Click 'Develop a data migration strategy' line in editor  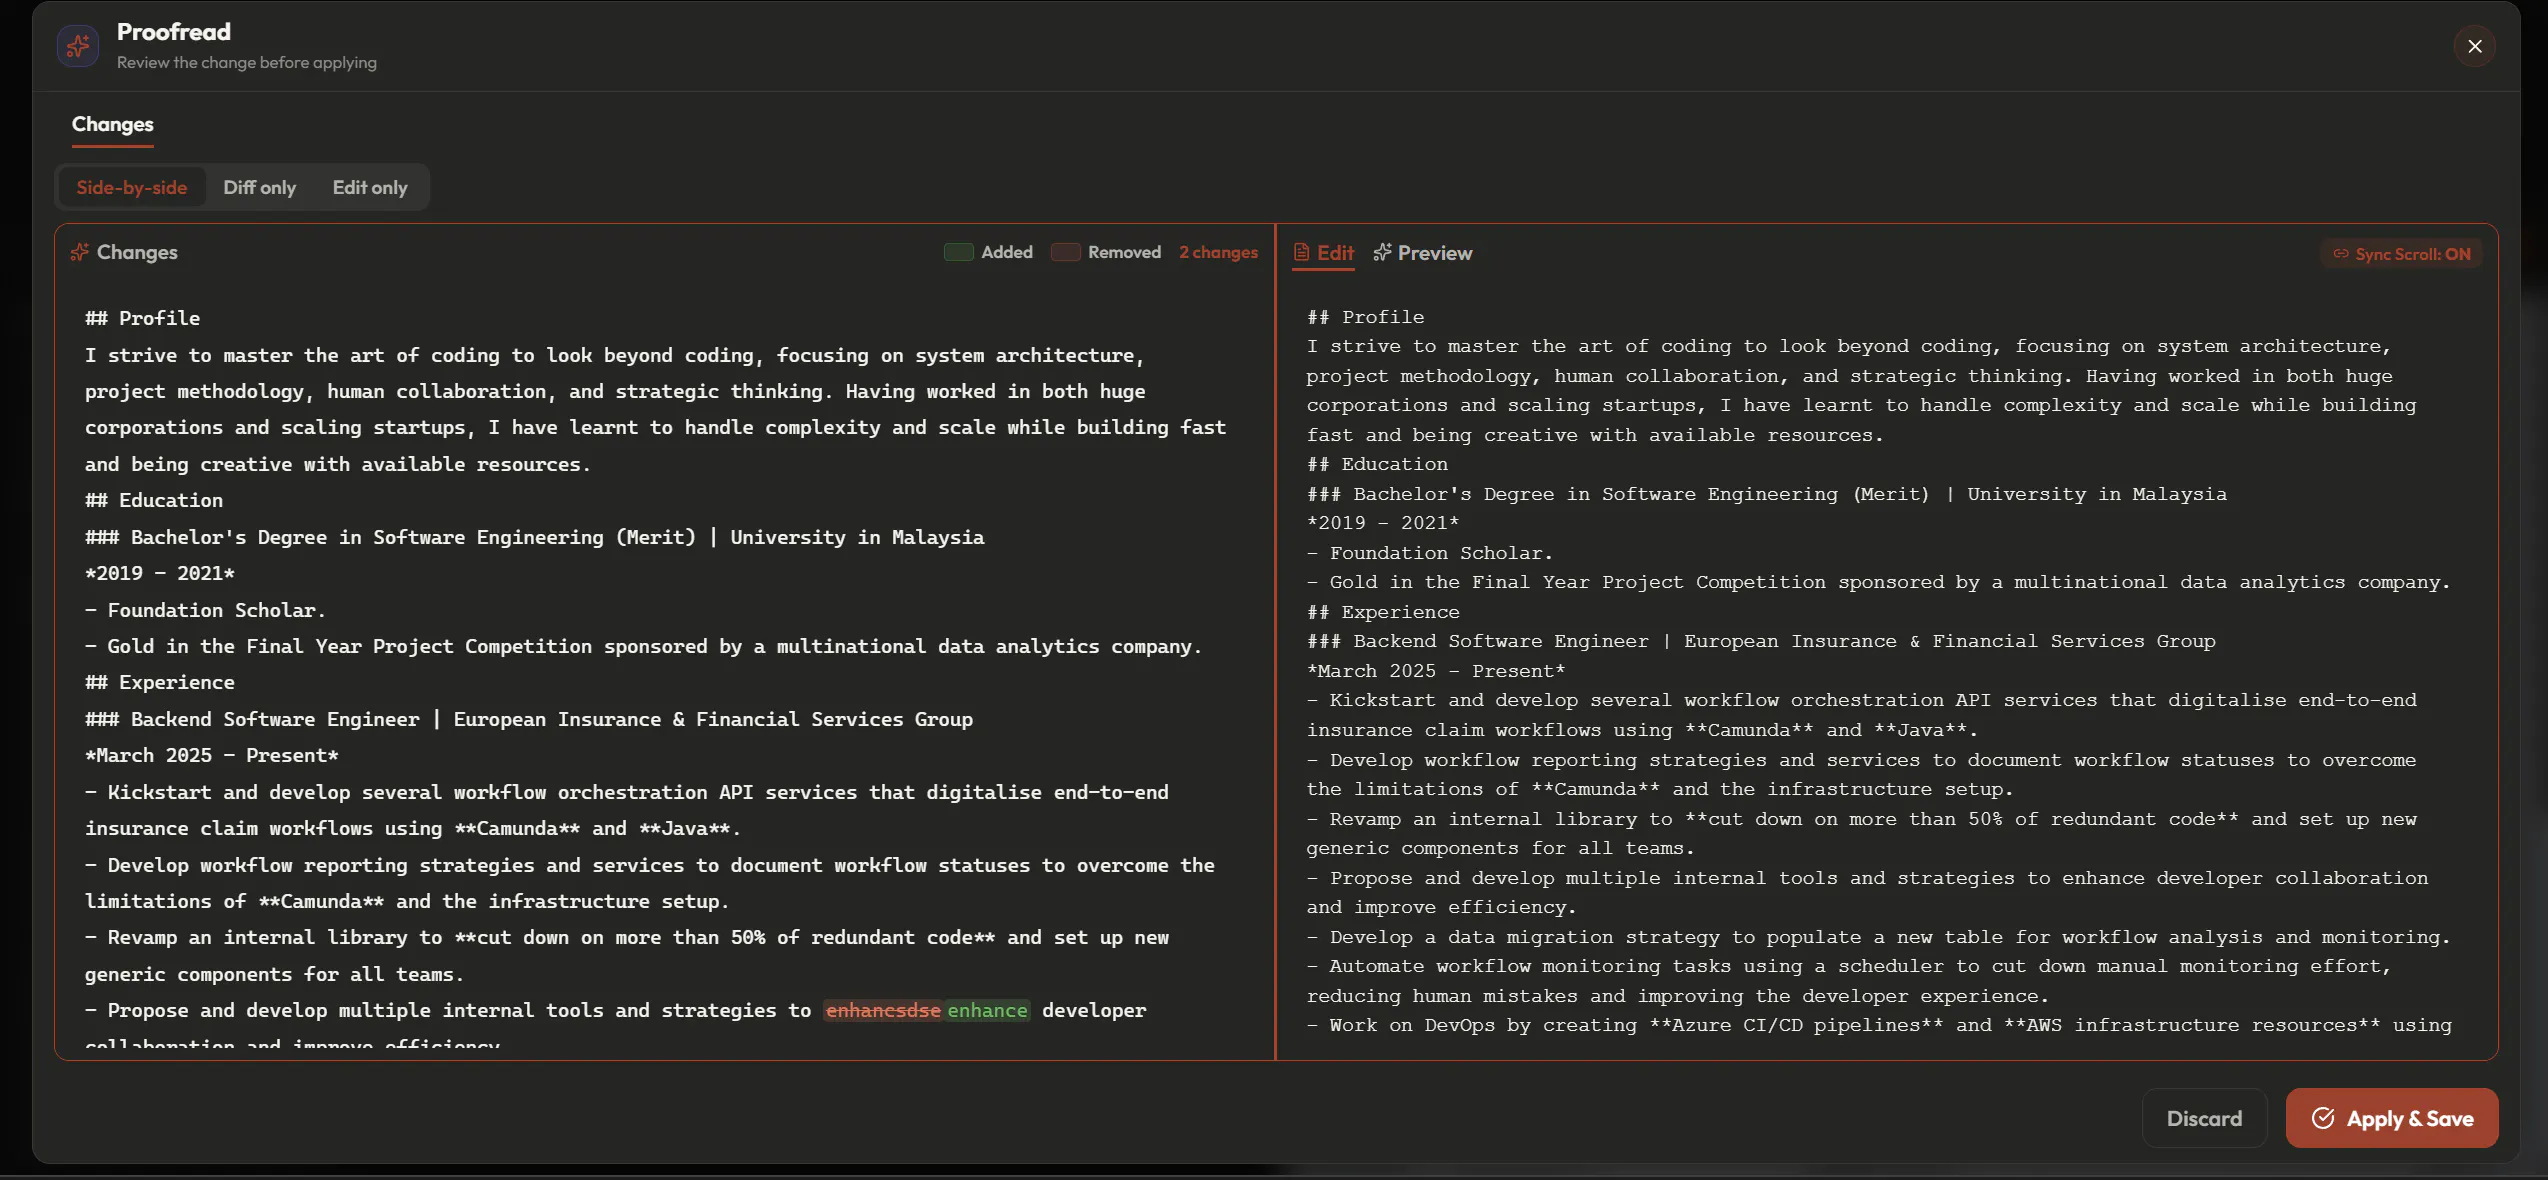[x=1879, y=937]
